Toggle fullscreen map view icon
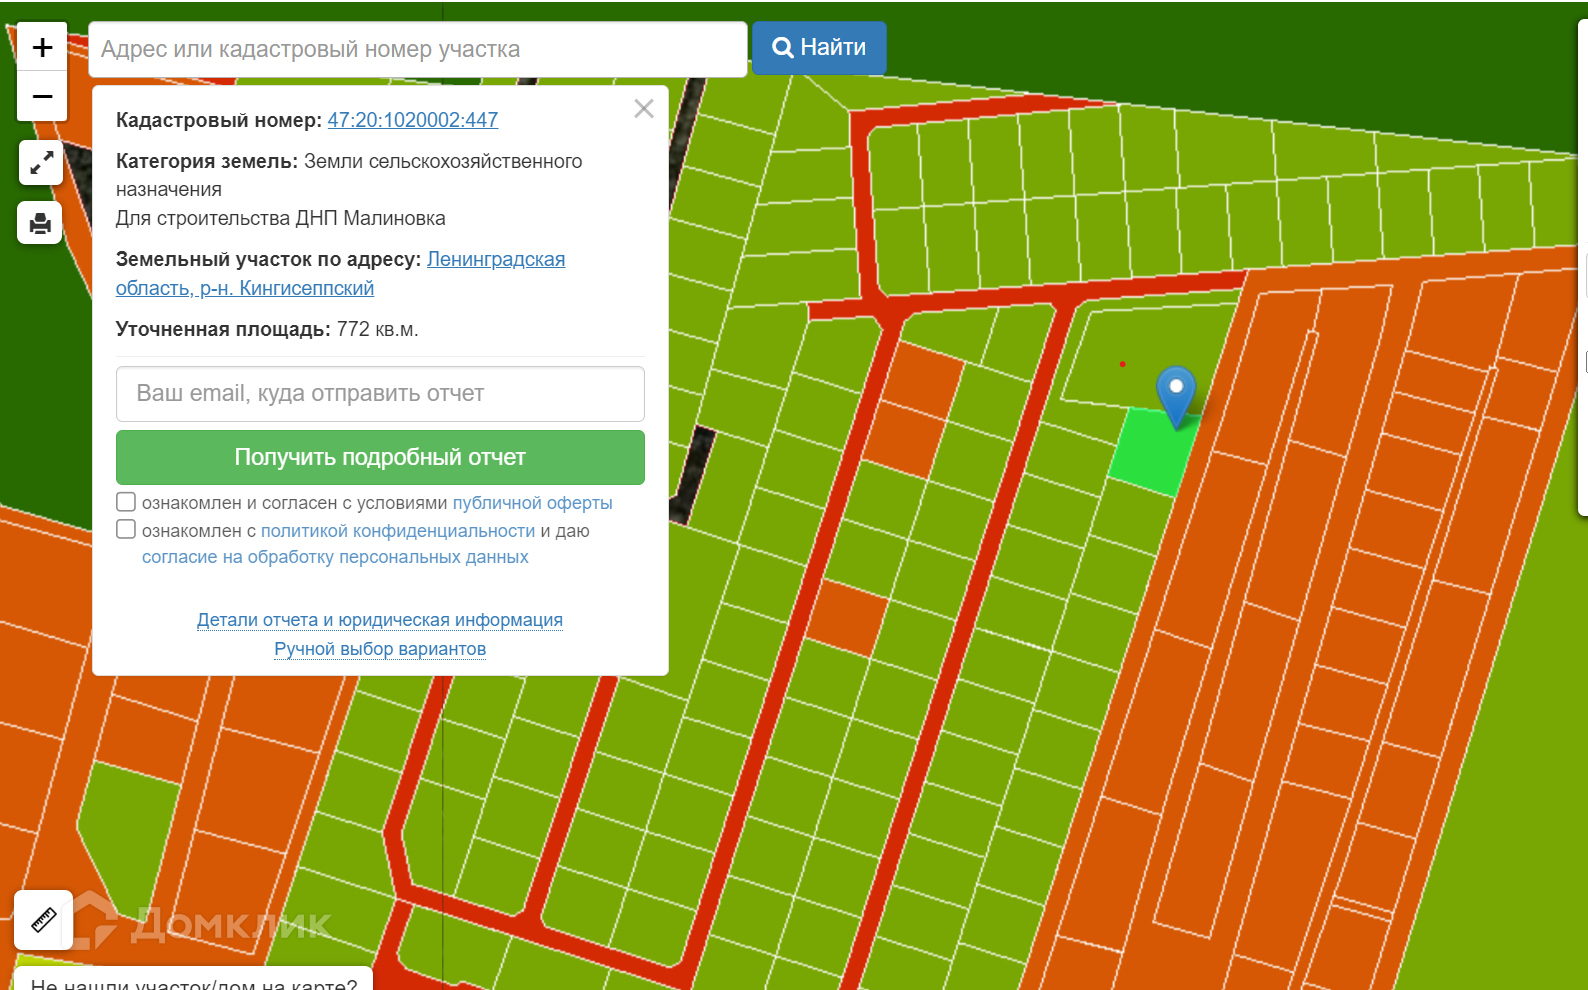Screen dimensions: 1588x990 point(41,163)
